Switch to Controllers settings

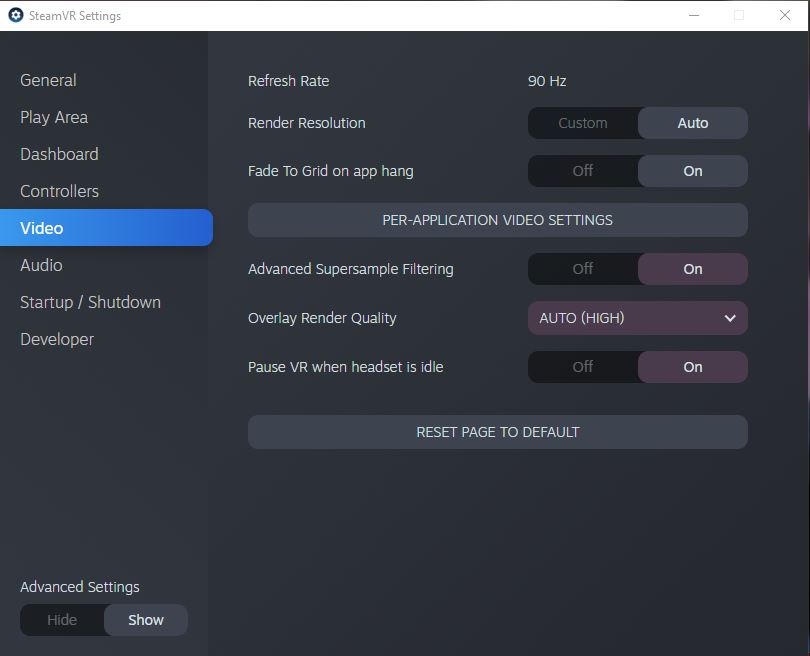59,191
